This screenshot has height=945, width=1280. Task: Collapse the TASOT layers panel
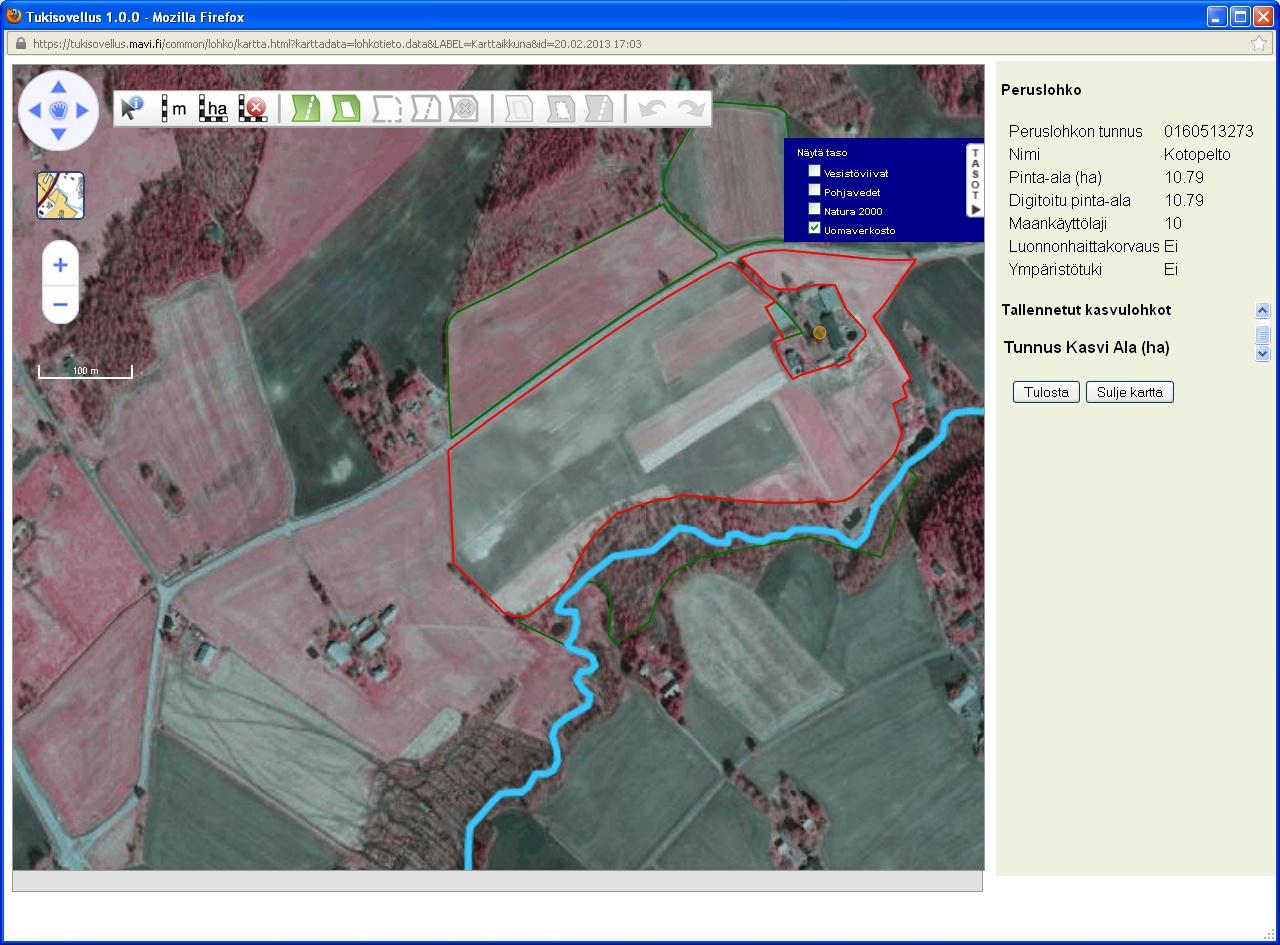[975, 180]
